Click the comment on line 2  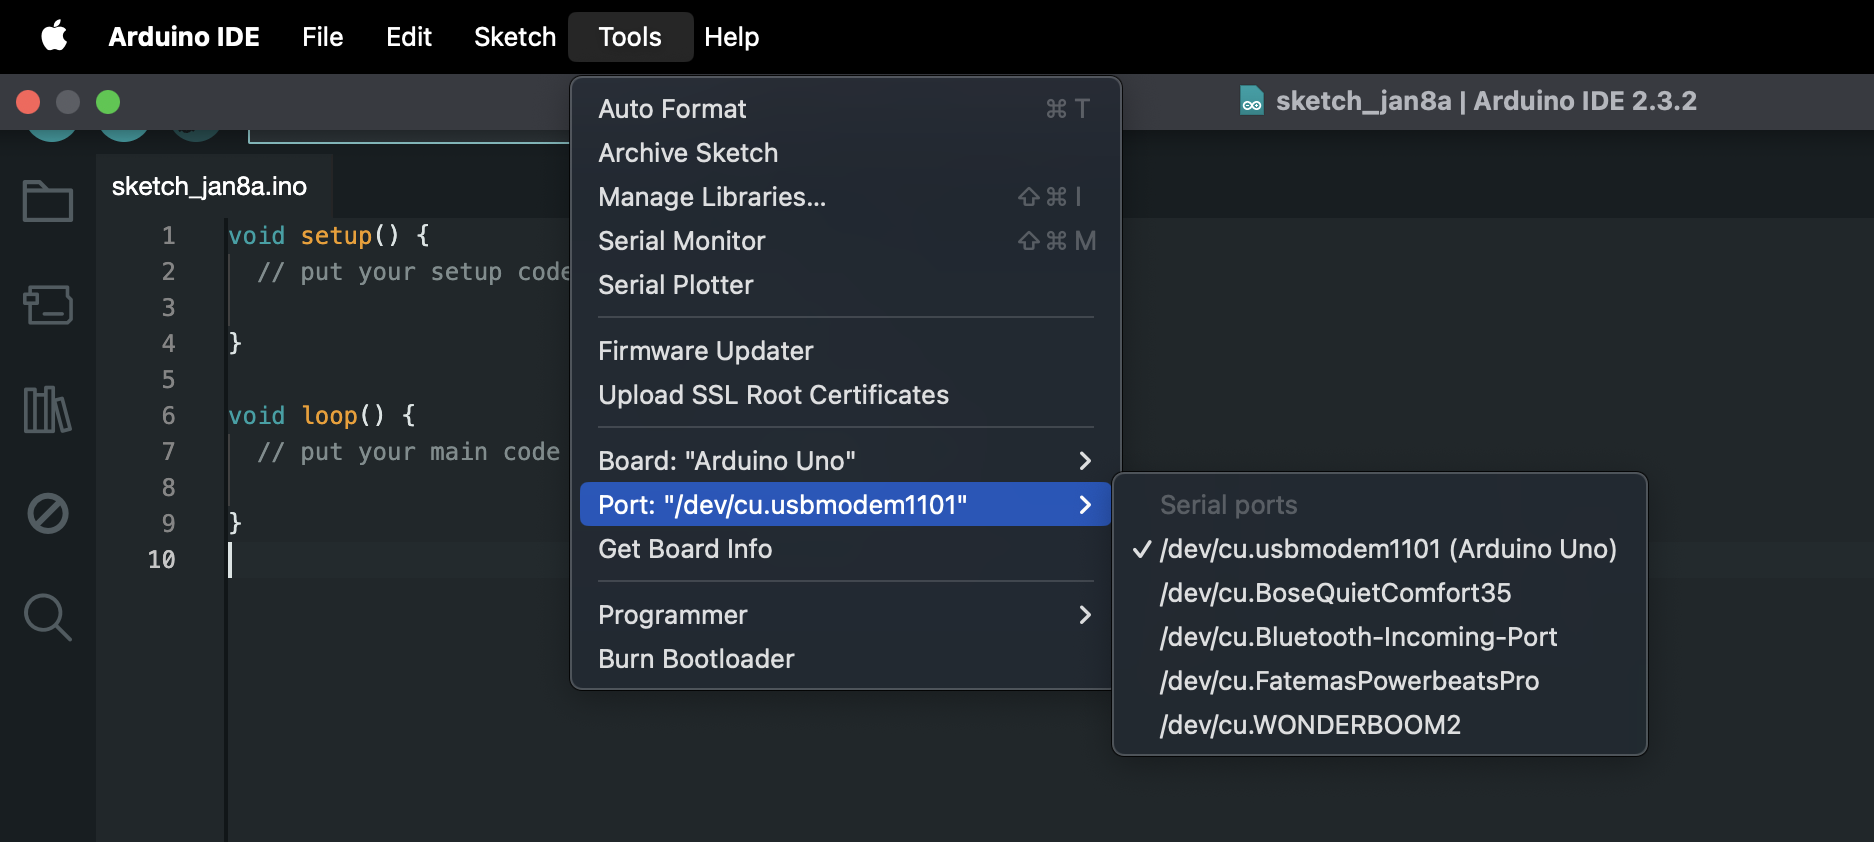click(414, 272)
